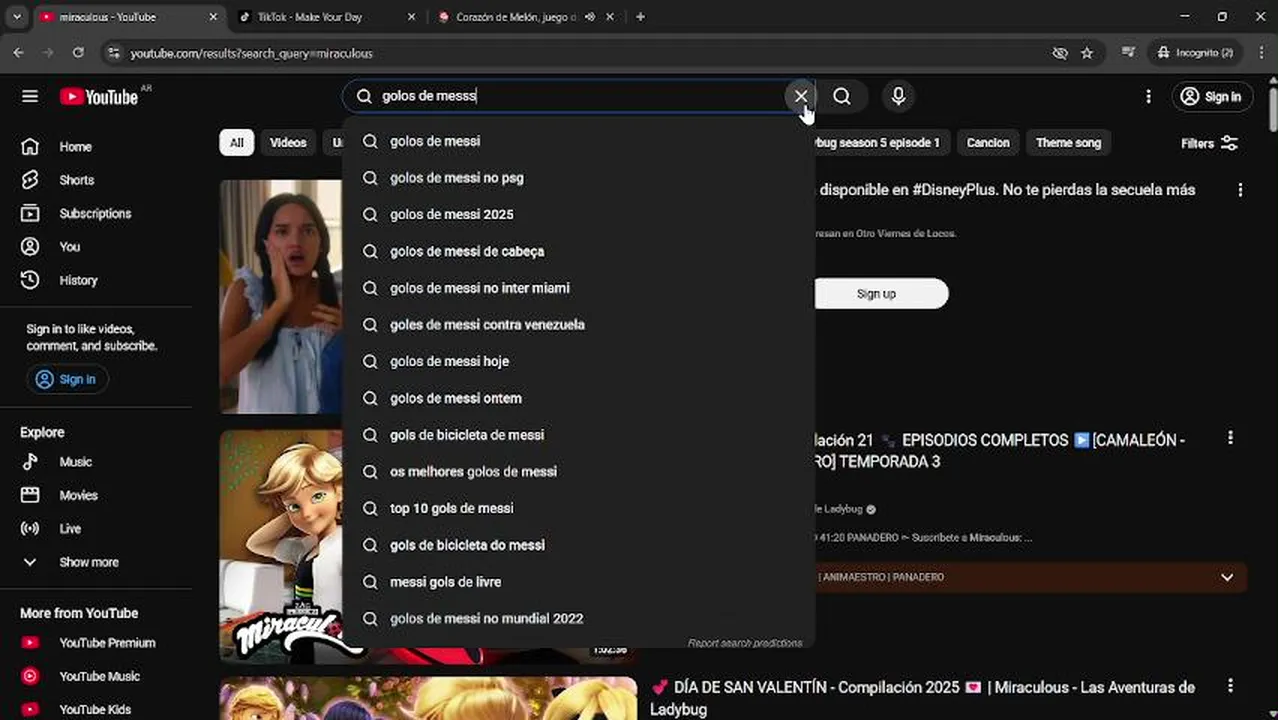1278x720 pixels.
Task: Click the top-right Sign in button
Action: pyautogui.click(x=1212, y=96)
